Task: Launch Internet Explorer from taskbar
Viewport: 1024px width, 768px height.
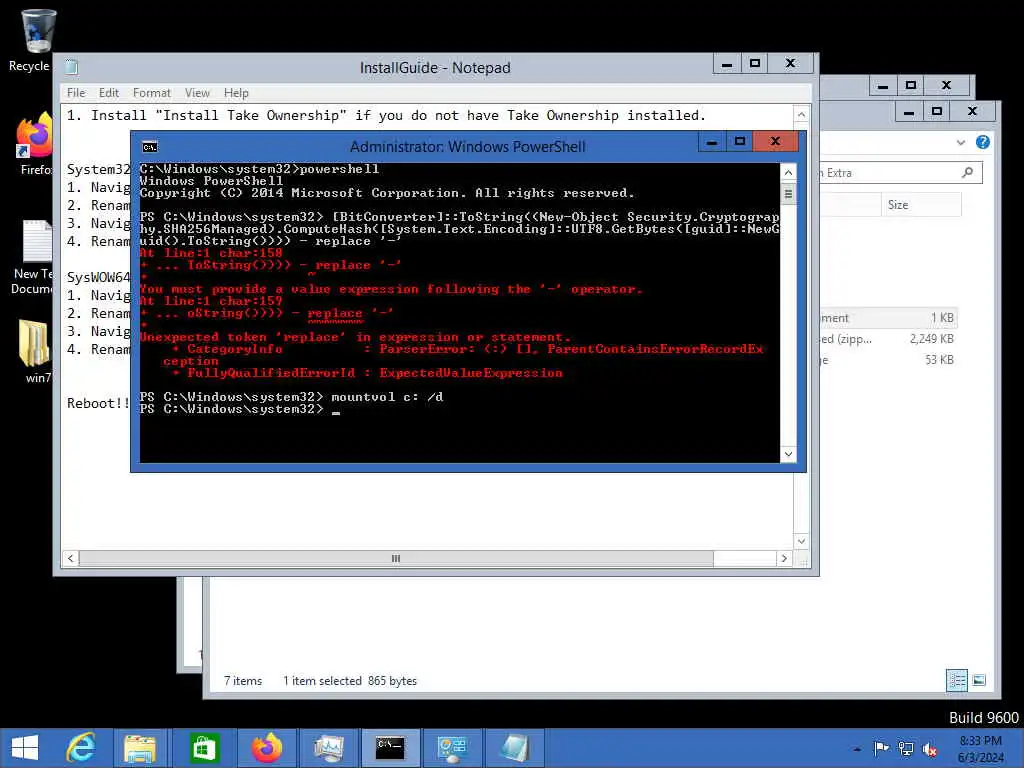Action: [82, 748]
